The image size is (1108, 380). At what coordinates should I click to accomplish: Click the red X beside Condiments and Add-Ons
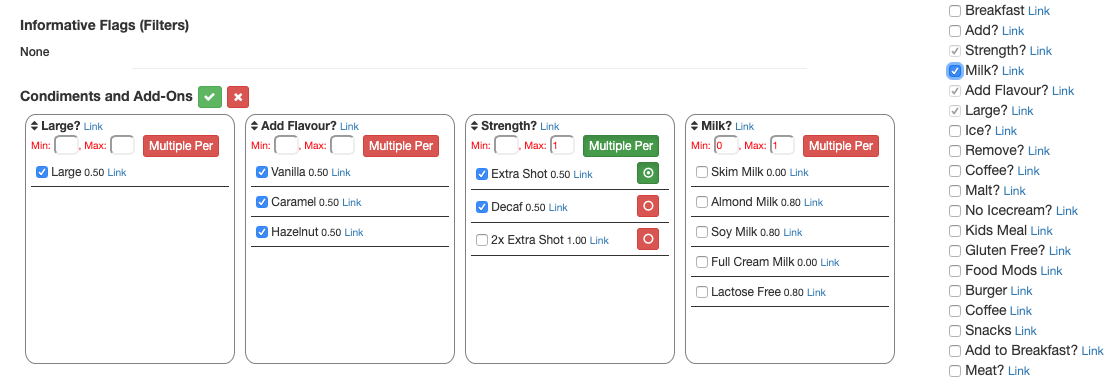(x=238, y=97)
